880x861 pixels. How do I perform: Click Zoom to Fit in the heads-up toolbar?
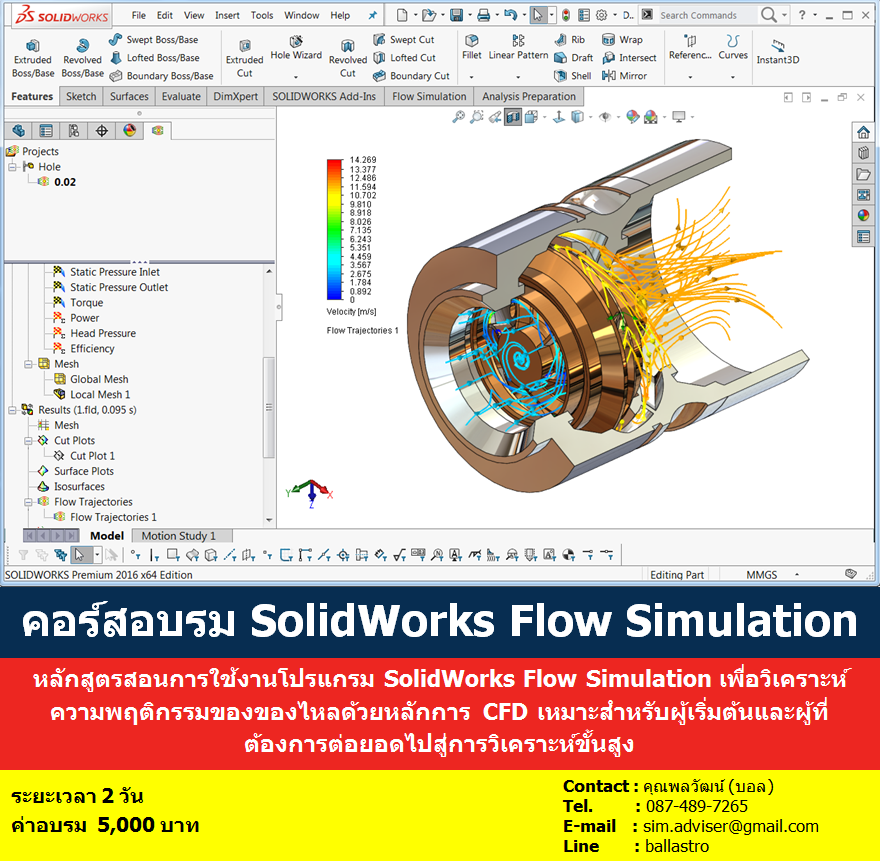tap(458, 116)
